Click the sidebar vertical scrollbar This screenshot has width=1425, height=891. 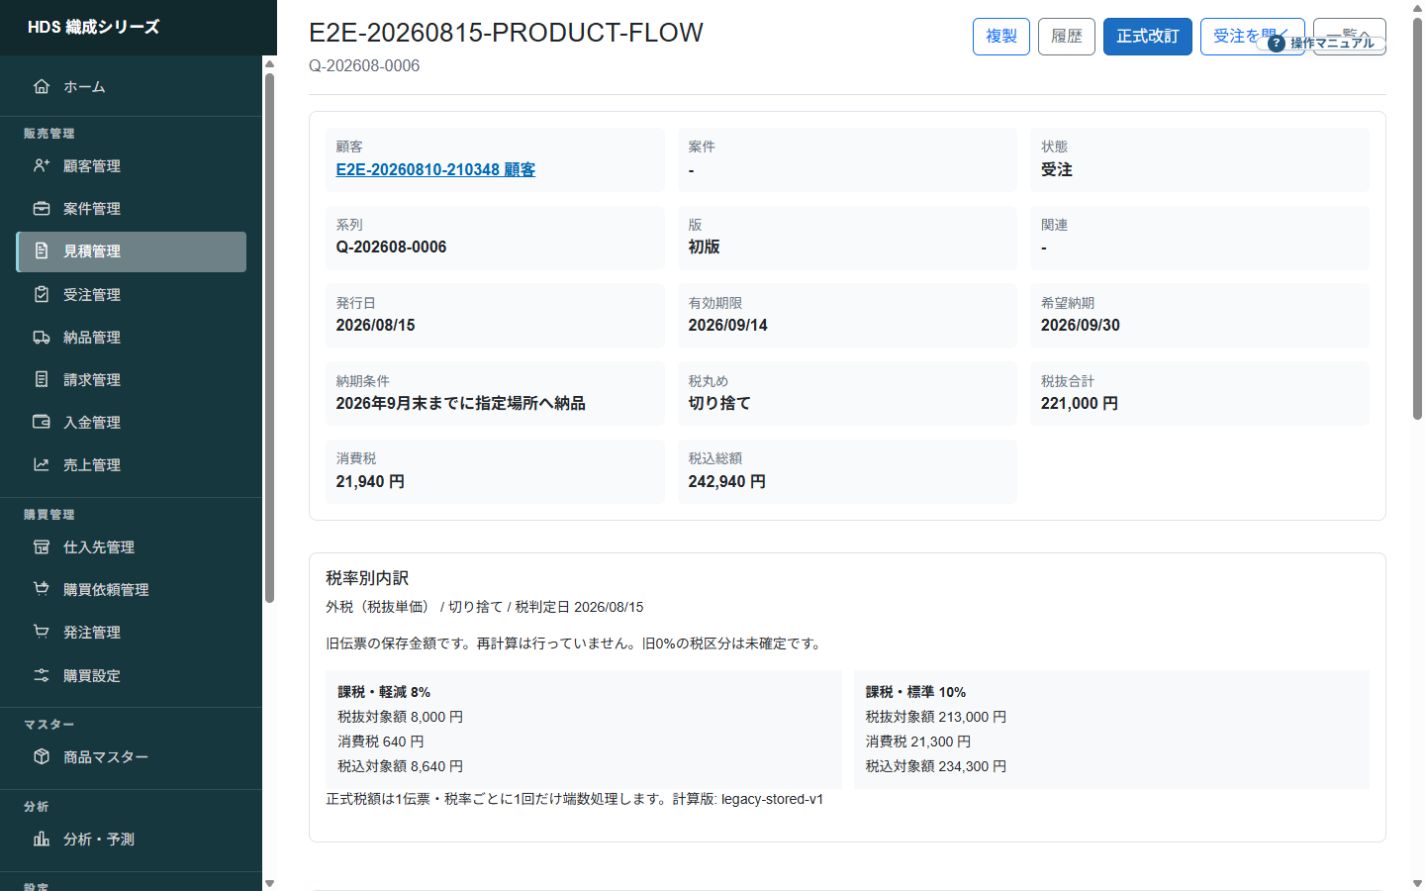pyautogui.click(x=269, y=338)
